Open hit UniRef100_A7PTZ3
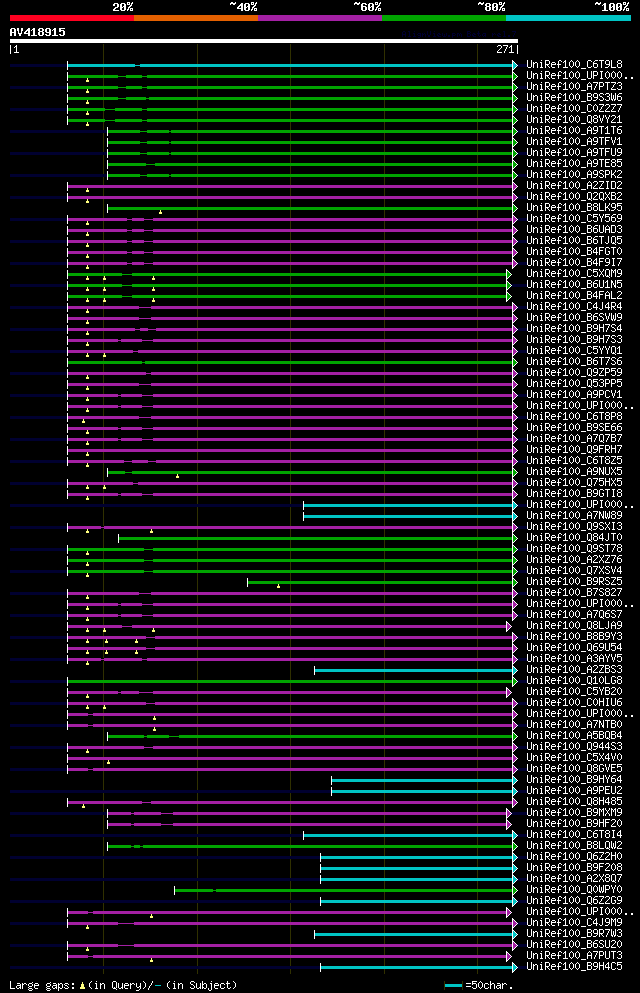This screenshot has width=640, height=993. pyautogui.click(x=574, y=87)
